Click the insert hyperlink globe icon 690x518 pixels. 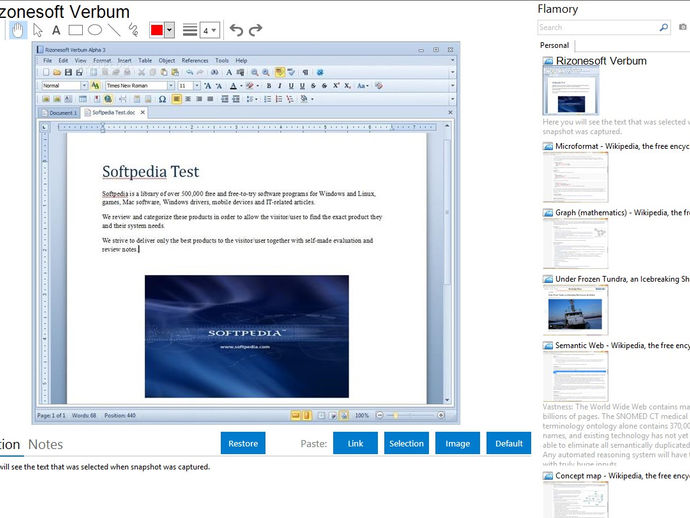[x=108, y=99]
